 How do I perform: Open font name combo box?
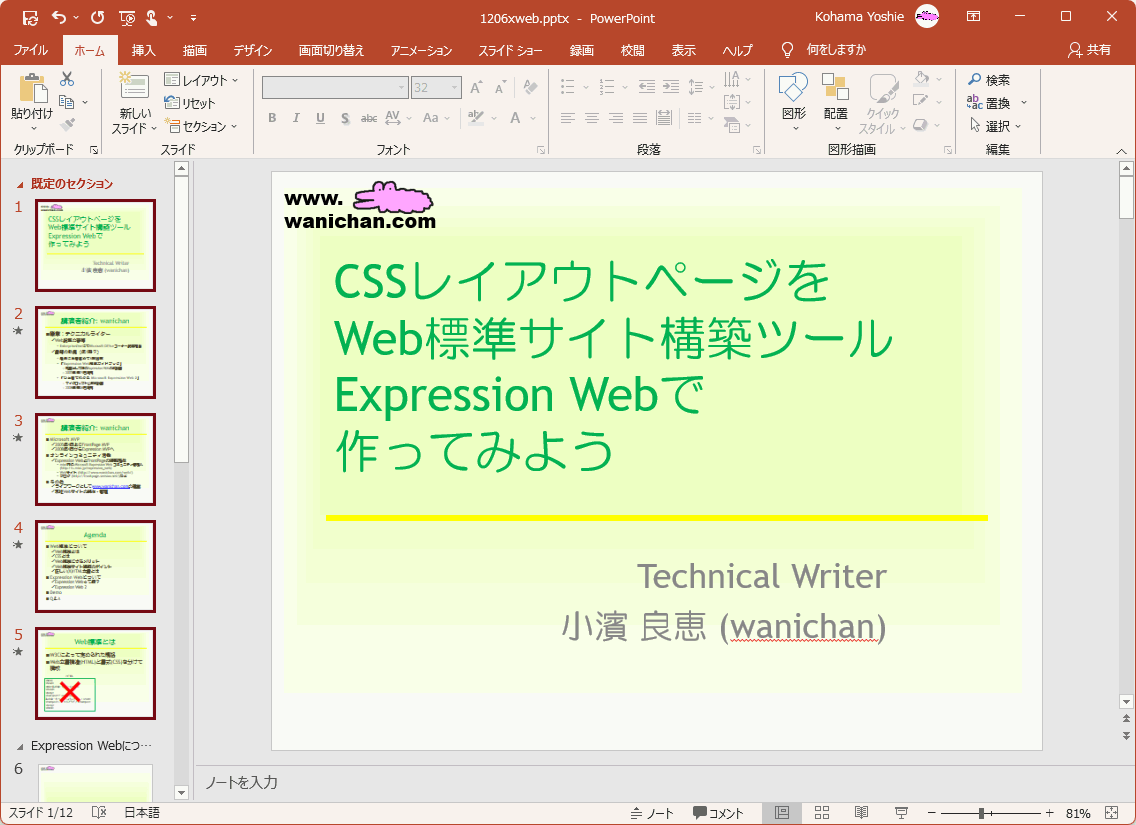(x=335, y=88)
